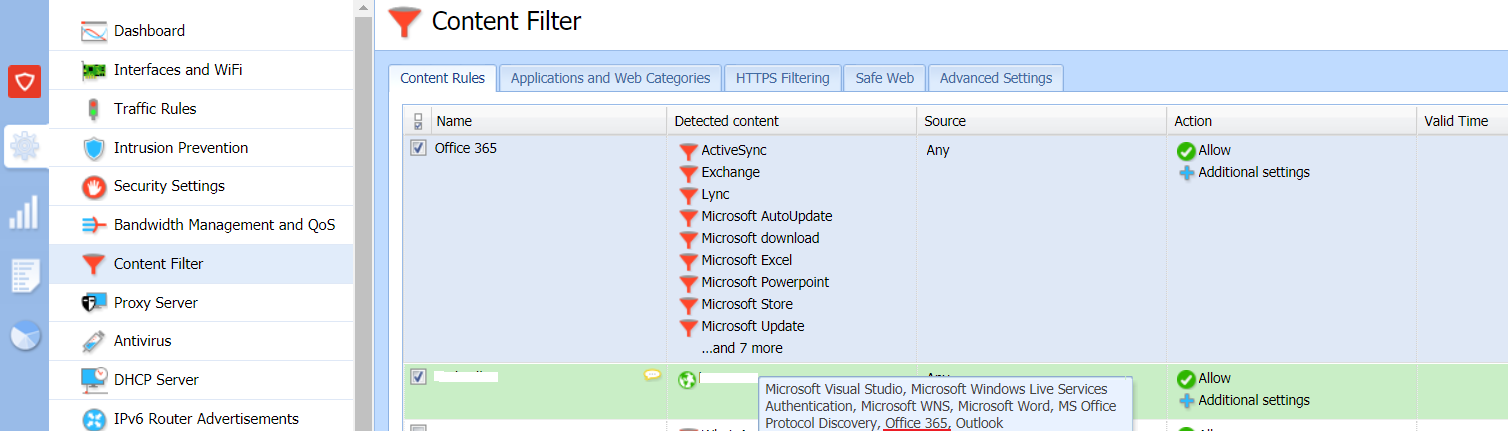The image size is (1508, 431).
Task: Open the logs document section
Action: [x=24, y=275]
